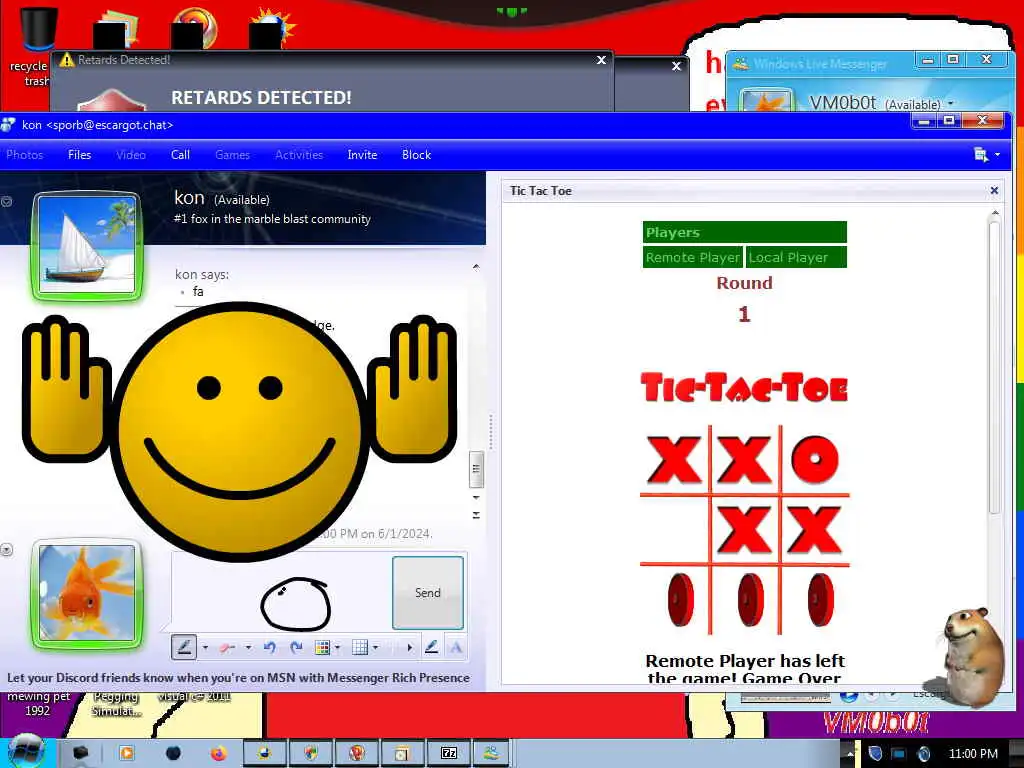
Task: Open the volume tray icon
Action: 923,754
